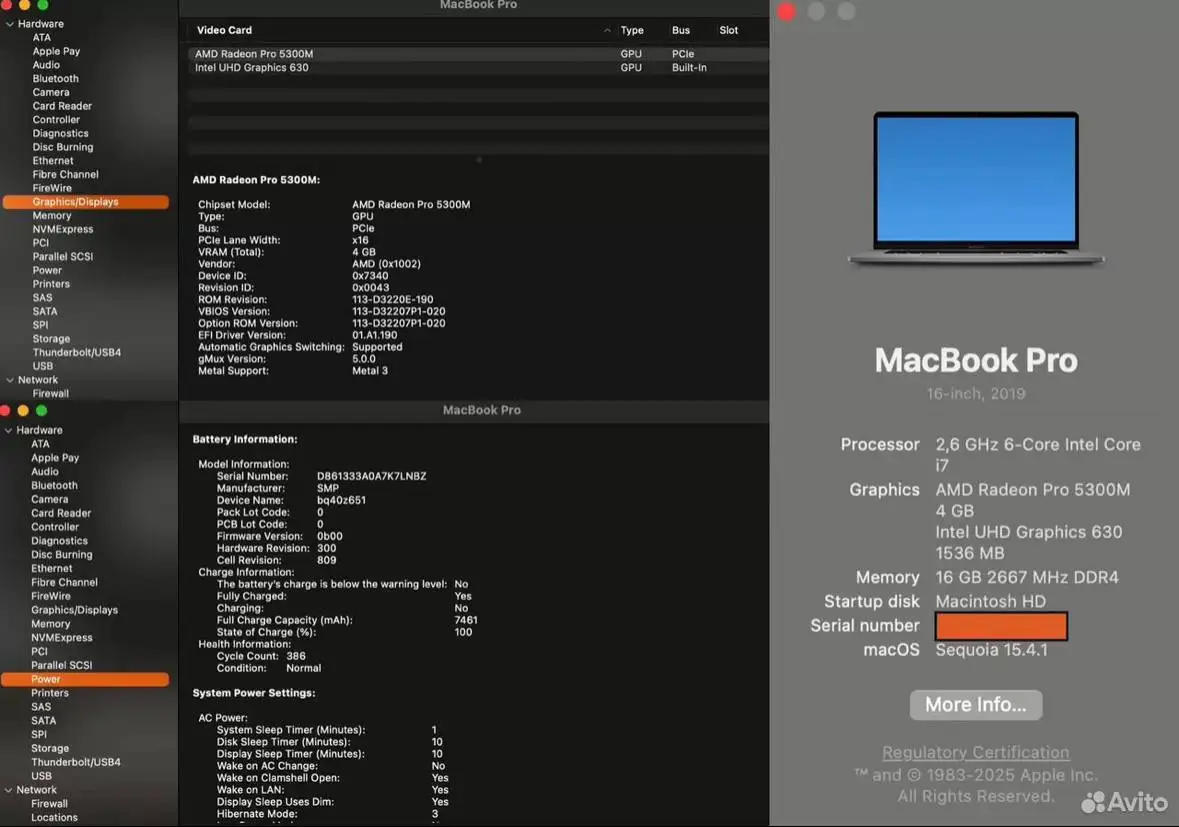Click battery device name bq40z651
Viewport: 1179px width, 827px height.
(341, 501)
